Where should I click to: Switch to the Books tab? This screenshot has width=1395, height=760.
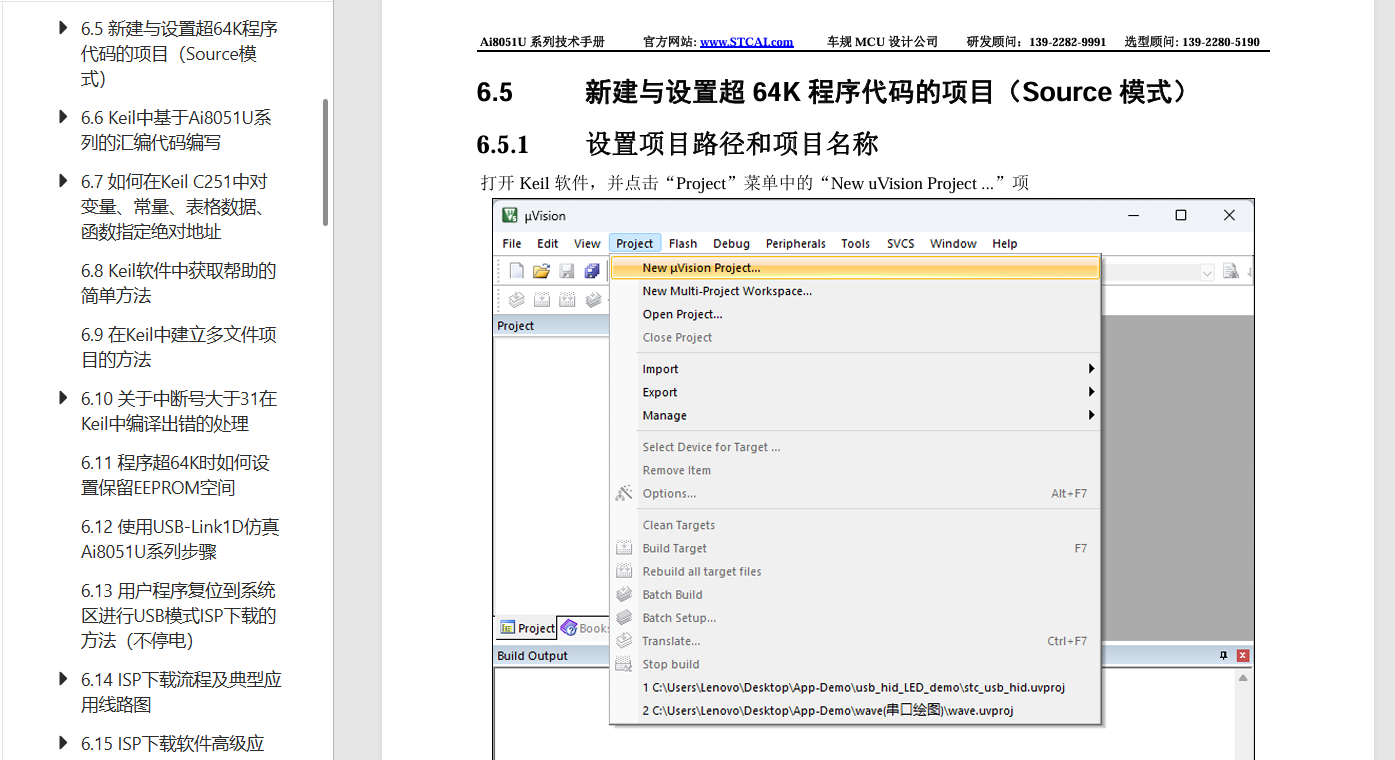[x=584, y=628]
